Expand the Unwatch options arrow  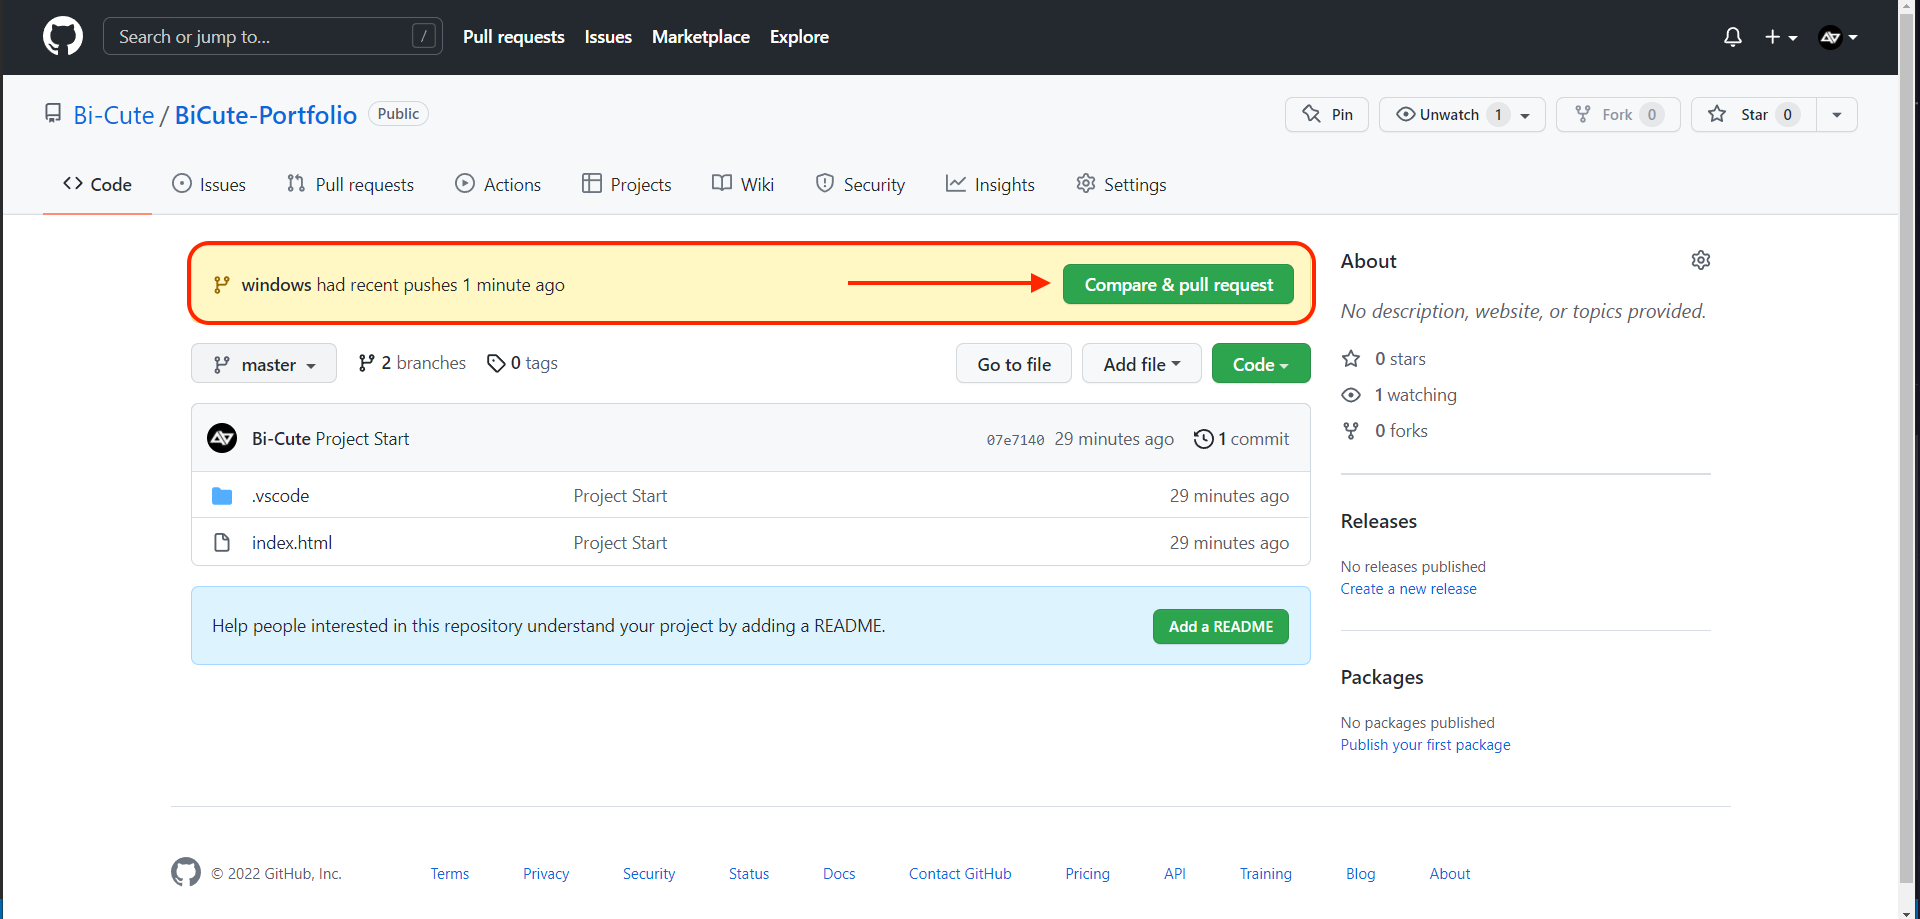point(1526,115)
